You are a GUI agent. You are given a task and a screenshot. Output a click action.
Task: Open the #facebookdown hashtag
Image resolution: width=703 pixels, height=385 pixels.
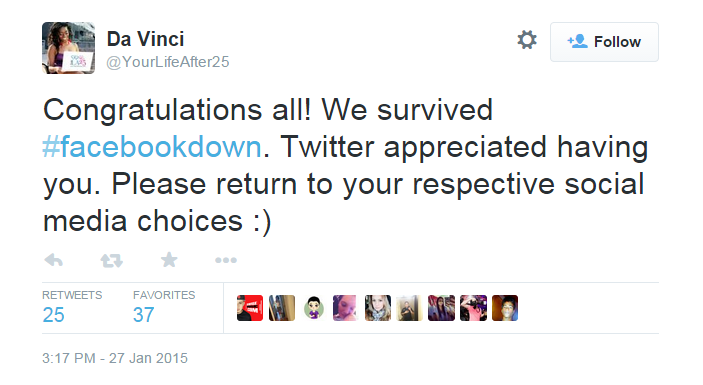[152, 147]
